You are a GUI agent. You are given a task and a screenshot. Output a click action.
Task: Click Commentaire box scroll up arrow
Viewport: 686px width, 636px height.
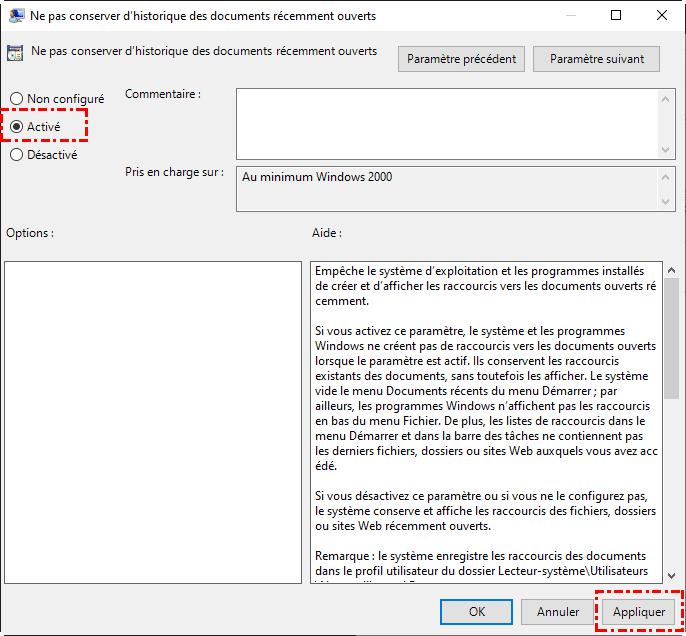coord(667,98)
